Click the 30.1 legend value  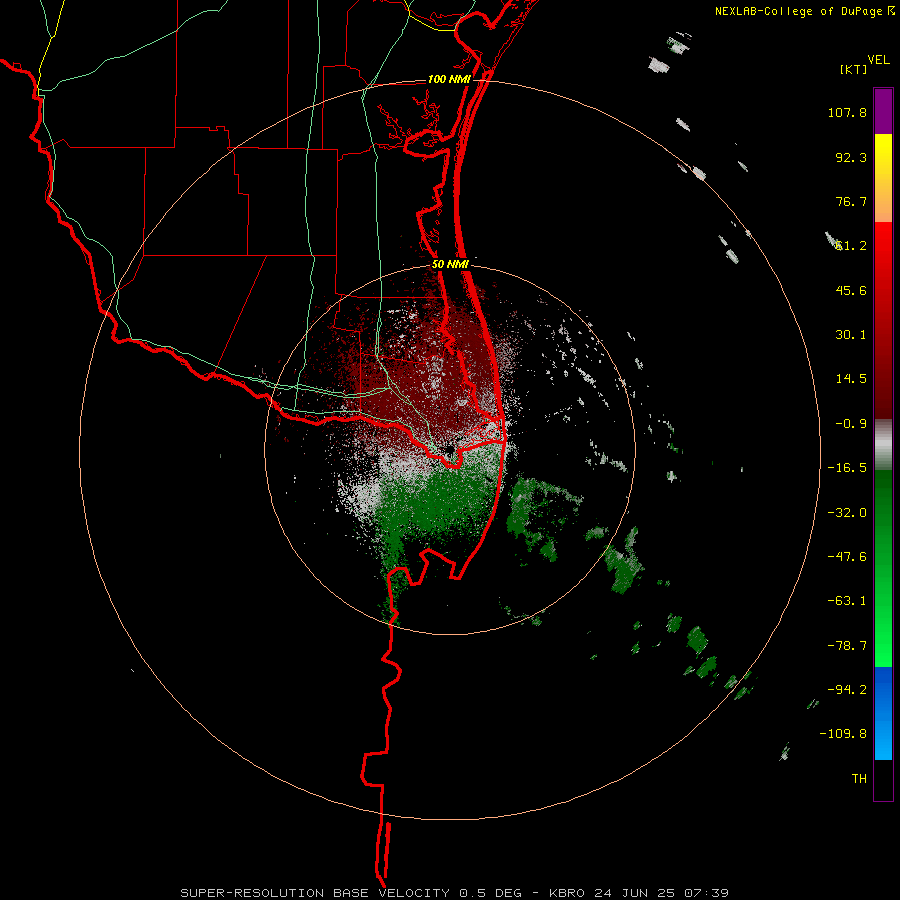click(851, 335)
